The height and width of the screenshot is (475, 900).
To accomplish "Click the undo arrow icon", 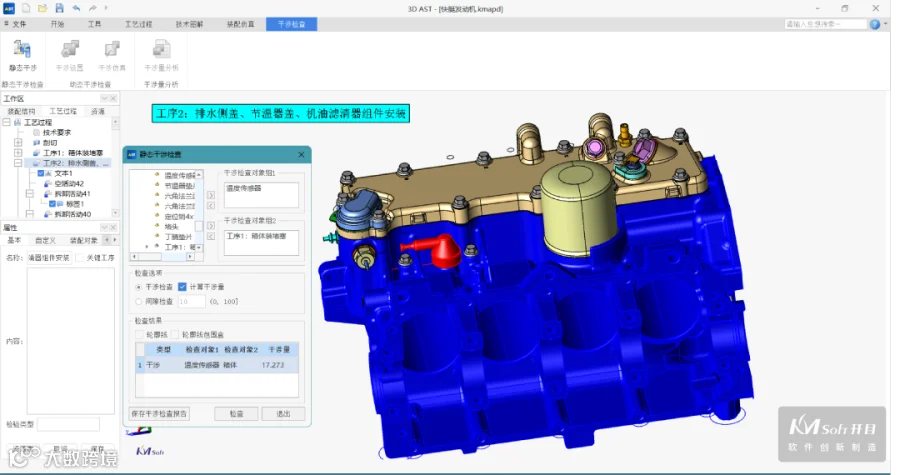I will click(x=76, y=8).
